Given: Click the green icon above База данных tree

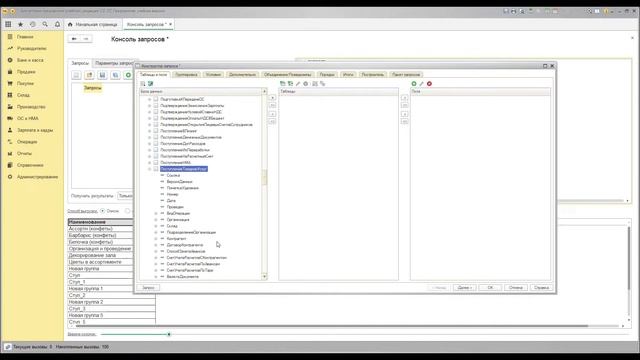Looking at the screenshot, I should (151, 84).
